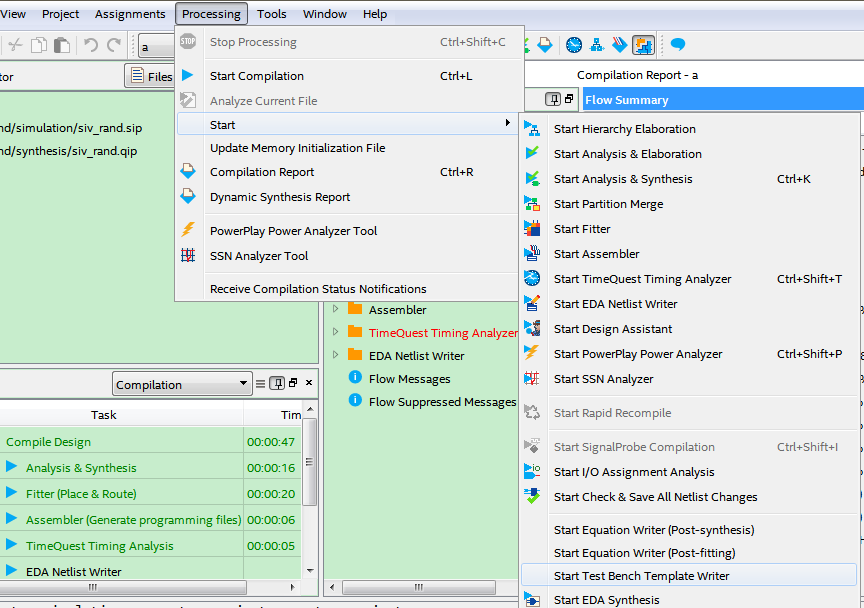
Task: Click the Start Assembler icon
Action: (x=532, y=254)
